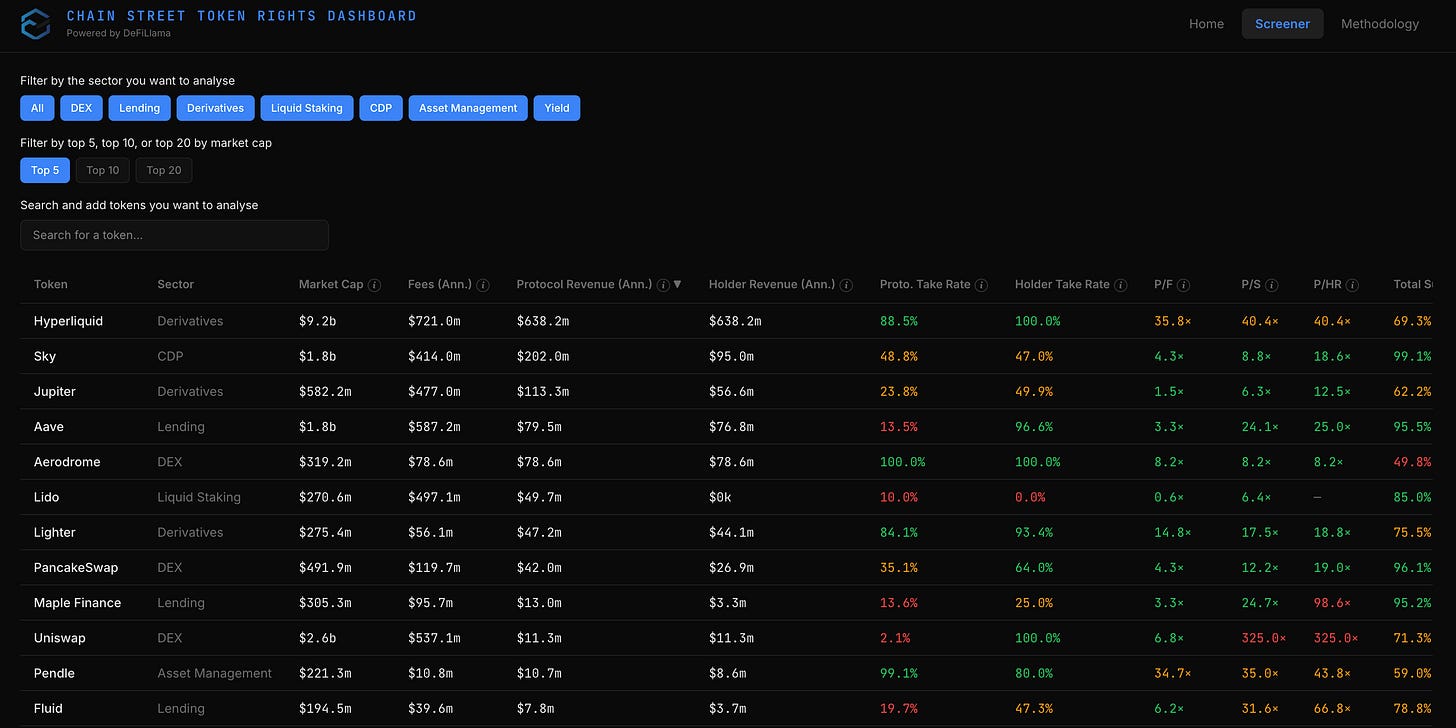Click the Protocol Revenue (Ann.) info icon
This screenshot has width=1456, height=728.
pyautogui.click(x=663, y=285)
